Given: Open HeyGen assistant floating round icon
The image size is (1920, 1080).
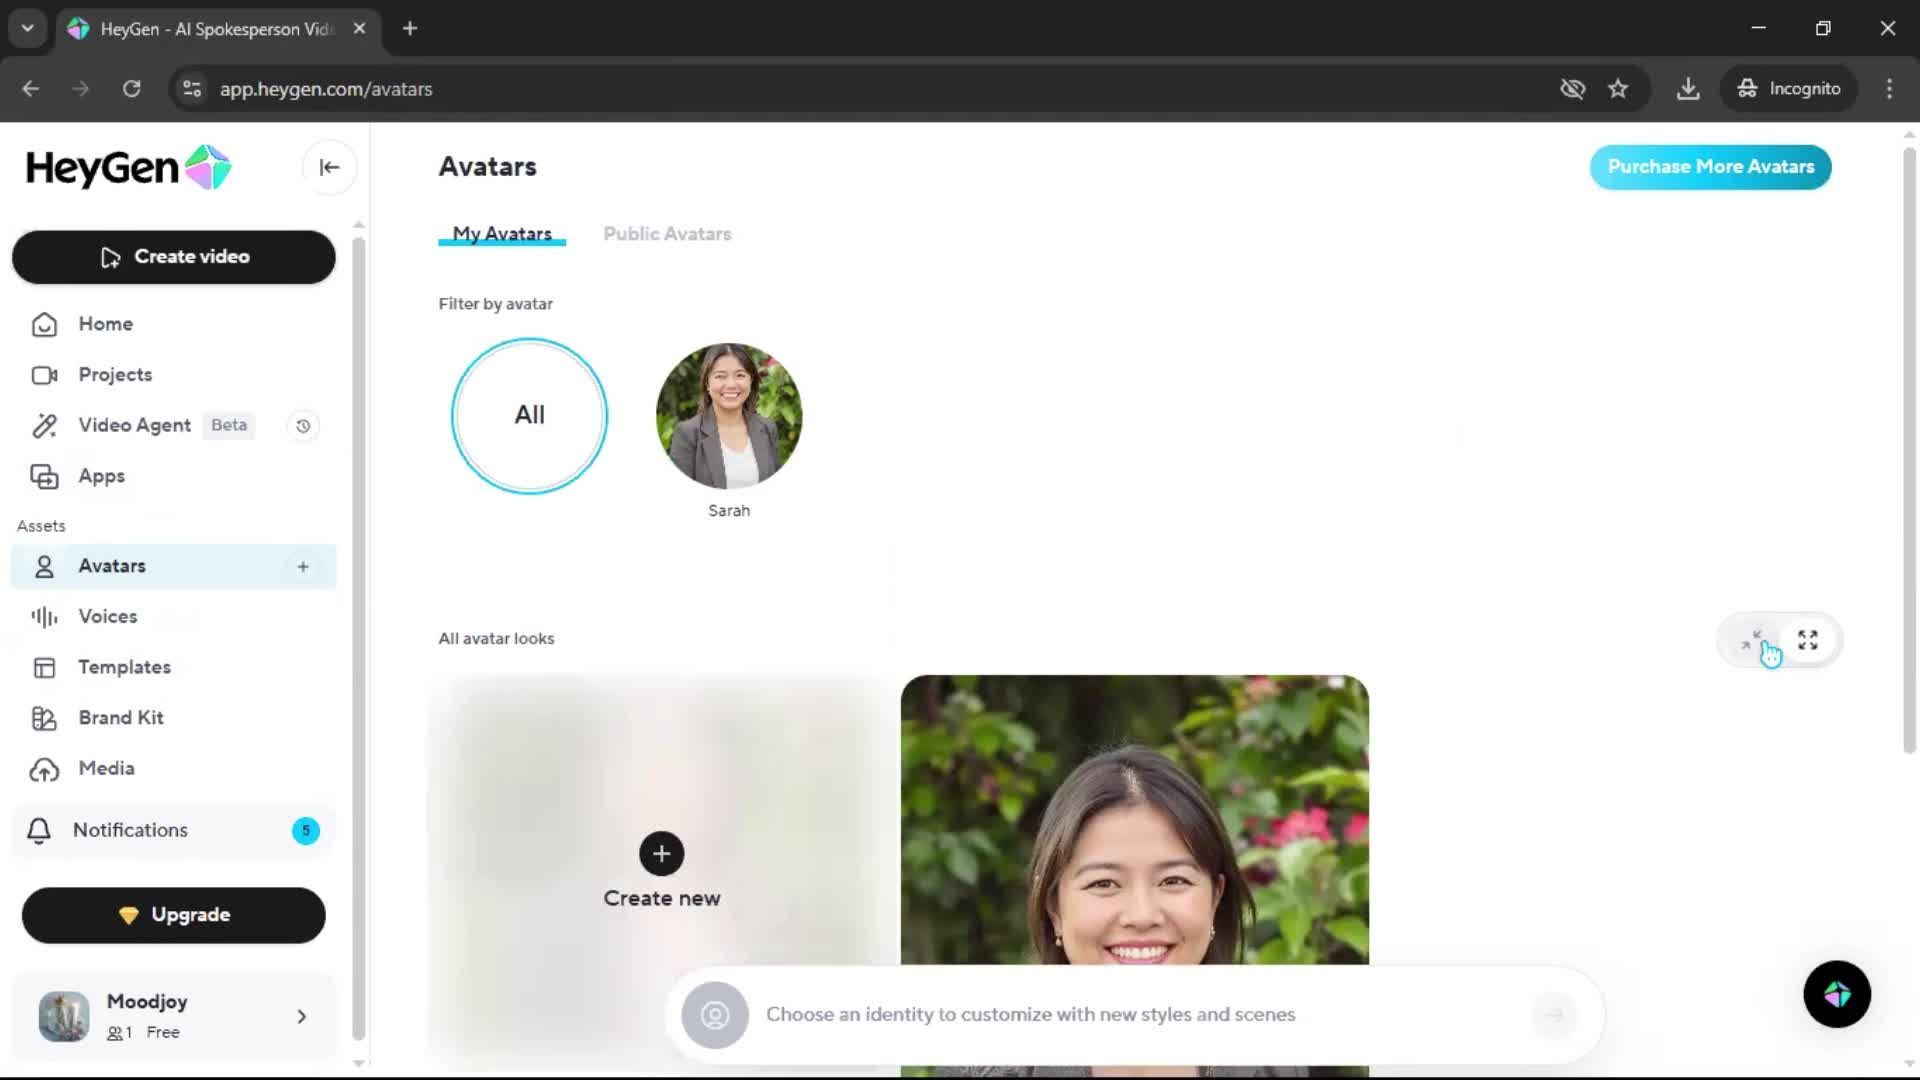Looking at the screenshot, I should coord(1836,994).
